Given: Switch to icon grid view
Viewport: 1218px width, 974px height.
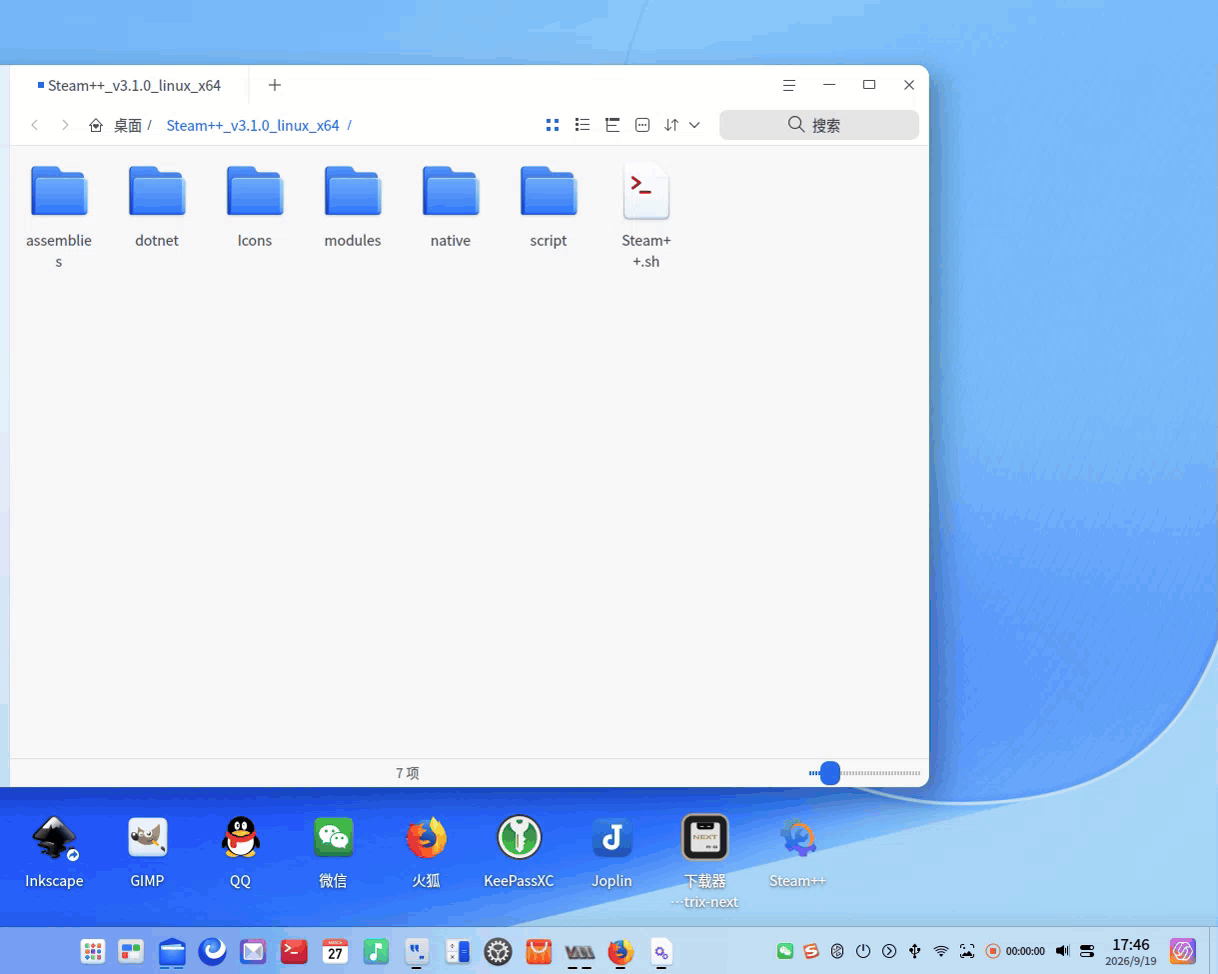Looking at the screenshot, I should 552,125.
